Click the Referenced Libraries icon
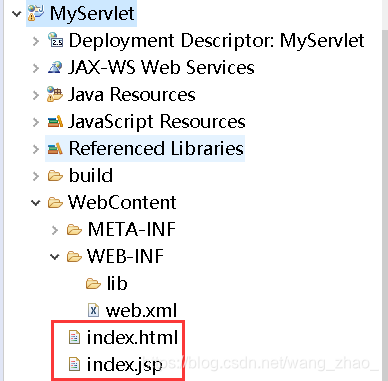 coord(55,149)
